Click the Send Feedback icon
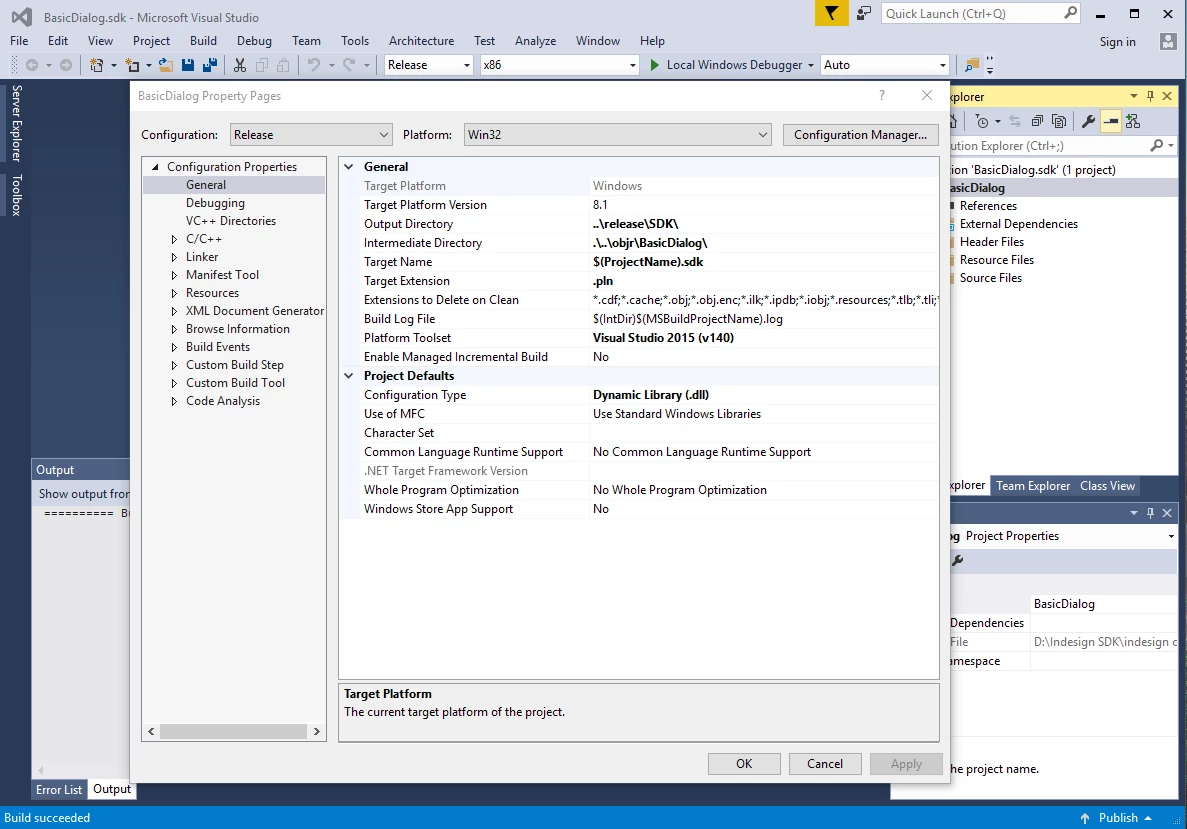1187x829 pixels. [864, 13]
